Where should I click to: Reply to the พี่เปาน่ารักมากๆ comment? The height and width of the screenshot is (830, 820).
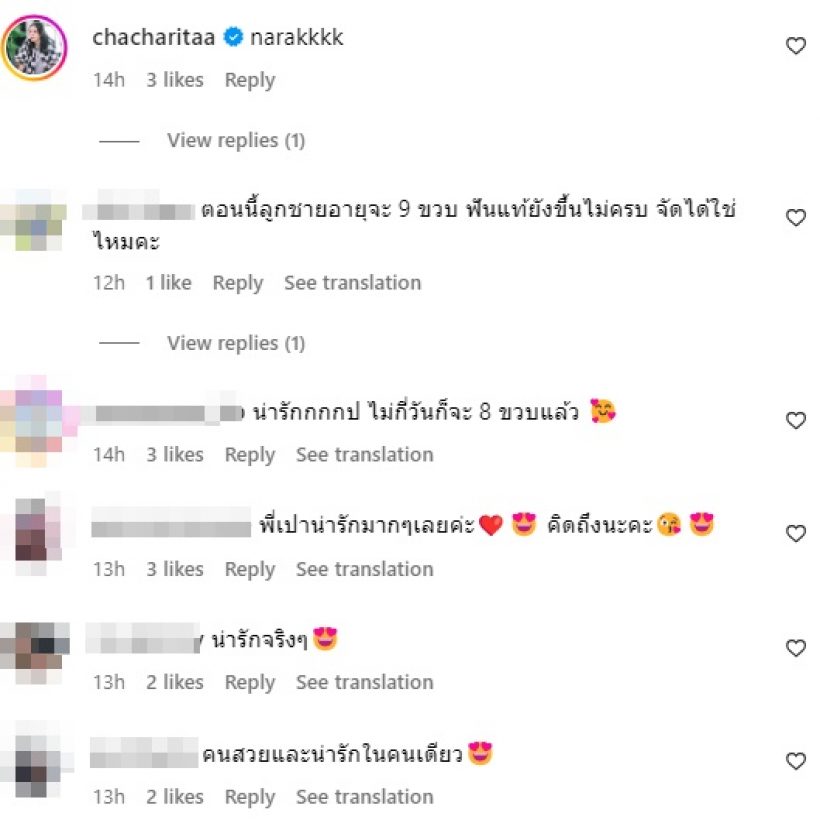pos(250,570)
